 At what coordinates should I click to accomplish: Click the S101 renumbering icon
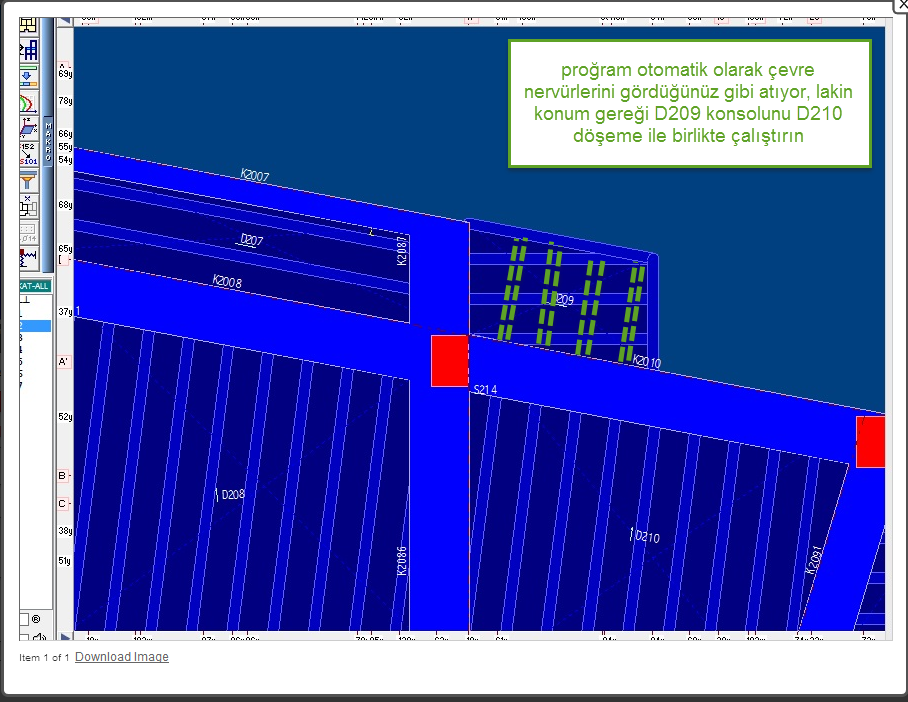[x=28, y=154]
